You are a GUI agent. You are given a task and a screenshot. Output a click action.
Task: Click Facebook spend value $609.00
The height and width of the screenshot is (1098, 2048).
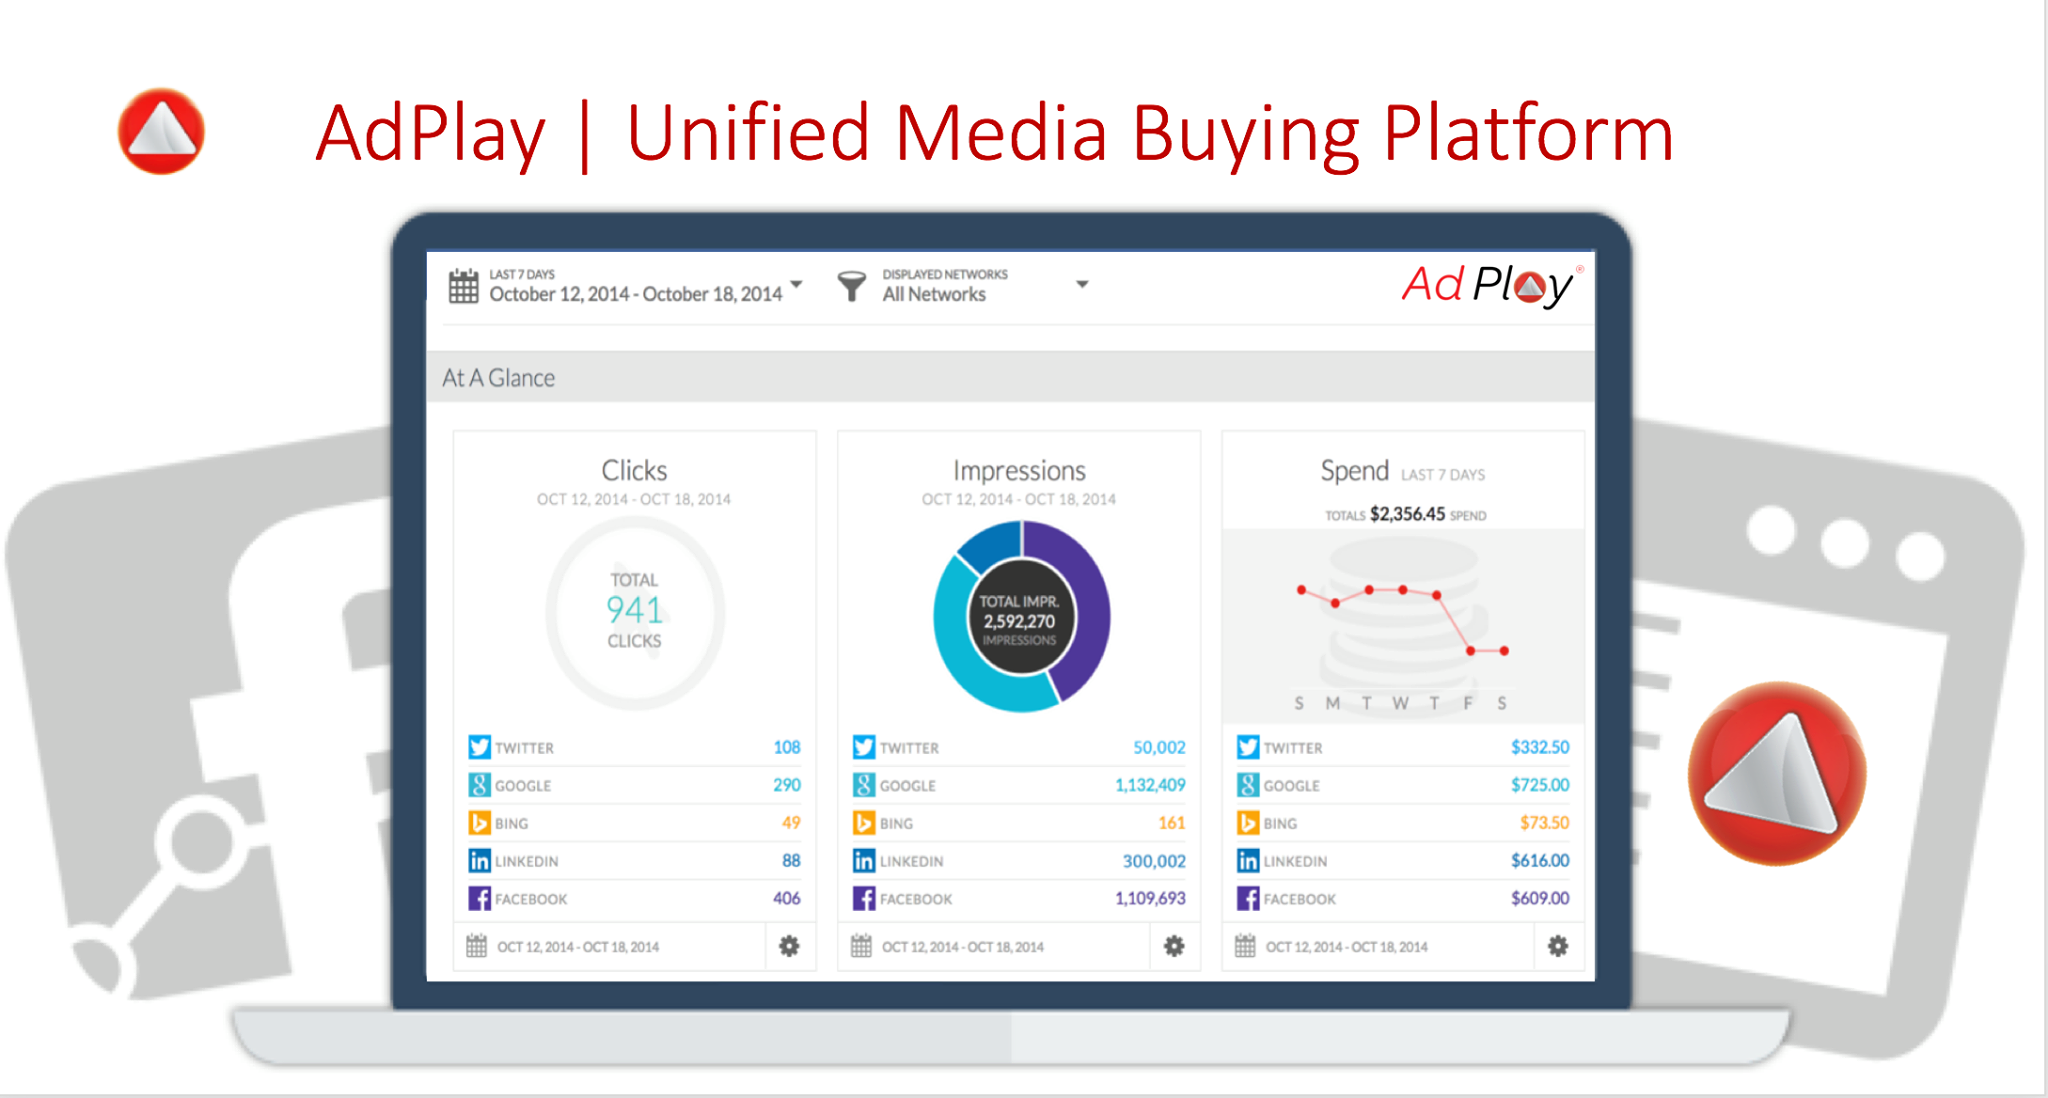1540,898
